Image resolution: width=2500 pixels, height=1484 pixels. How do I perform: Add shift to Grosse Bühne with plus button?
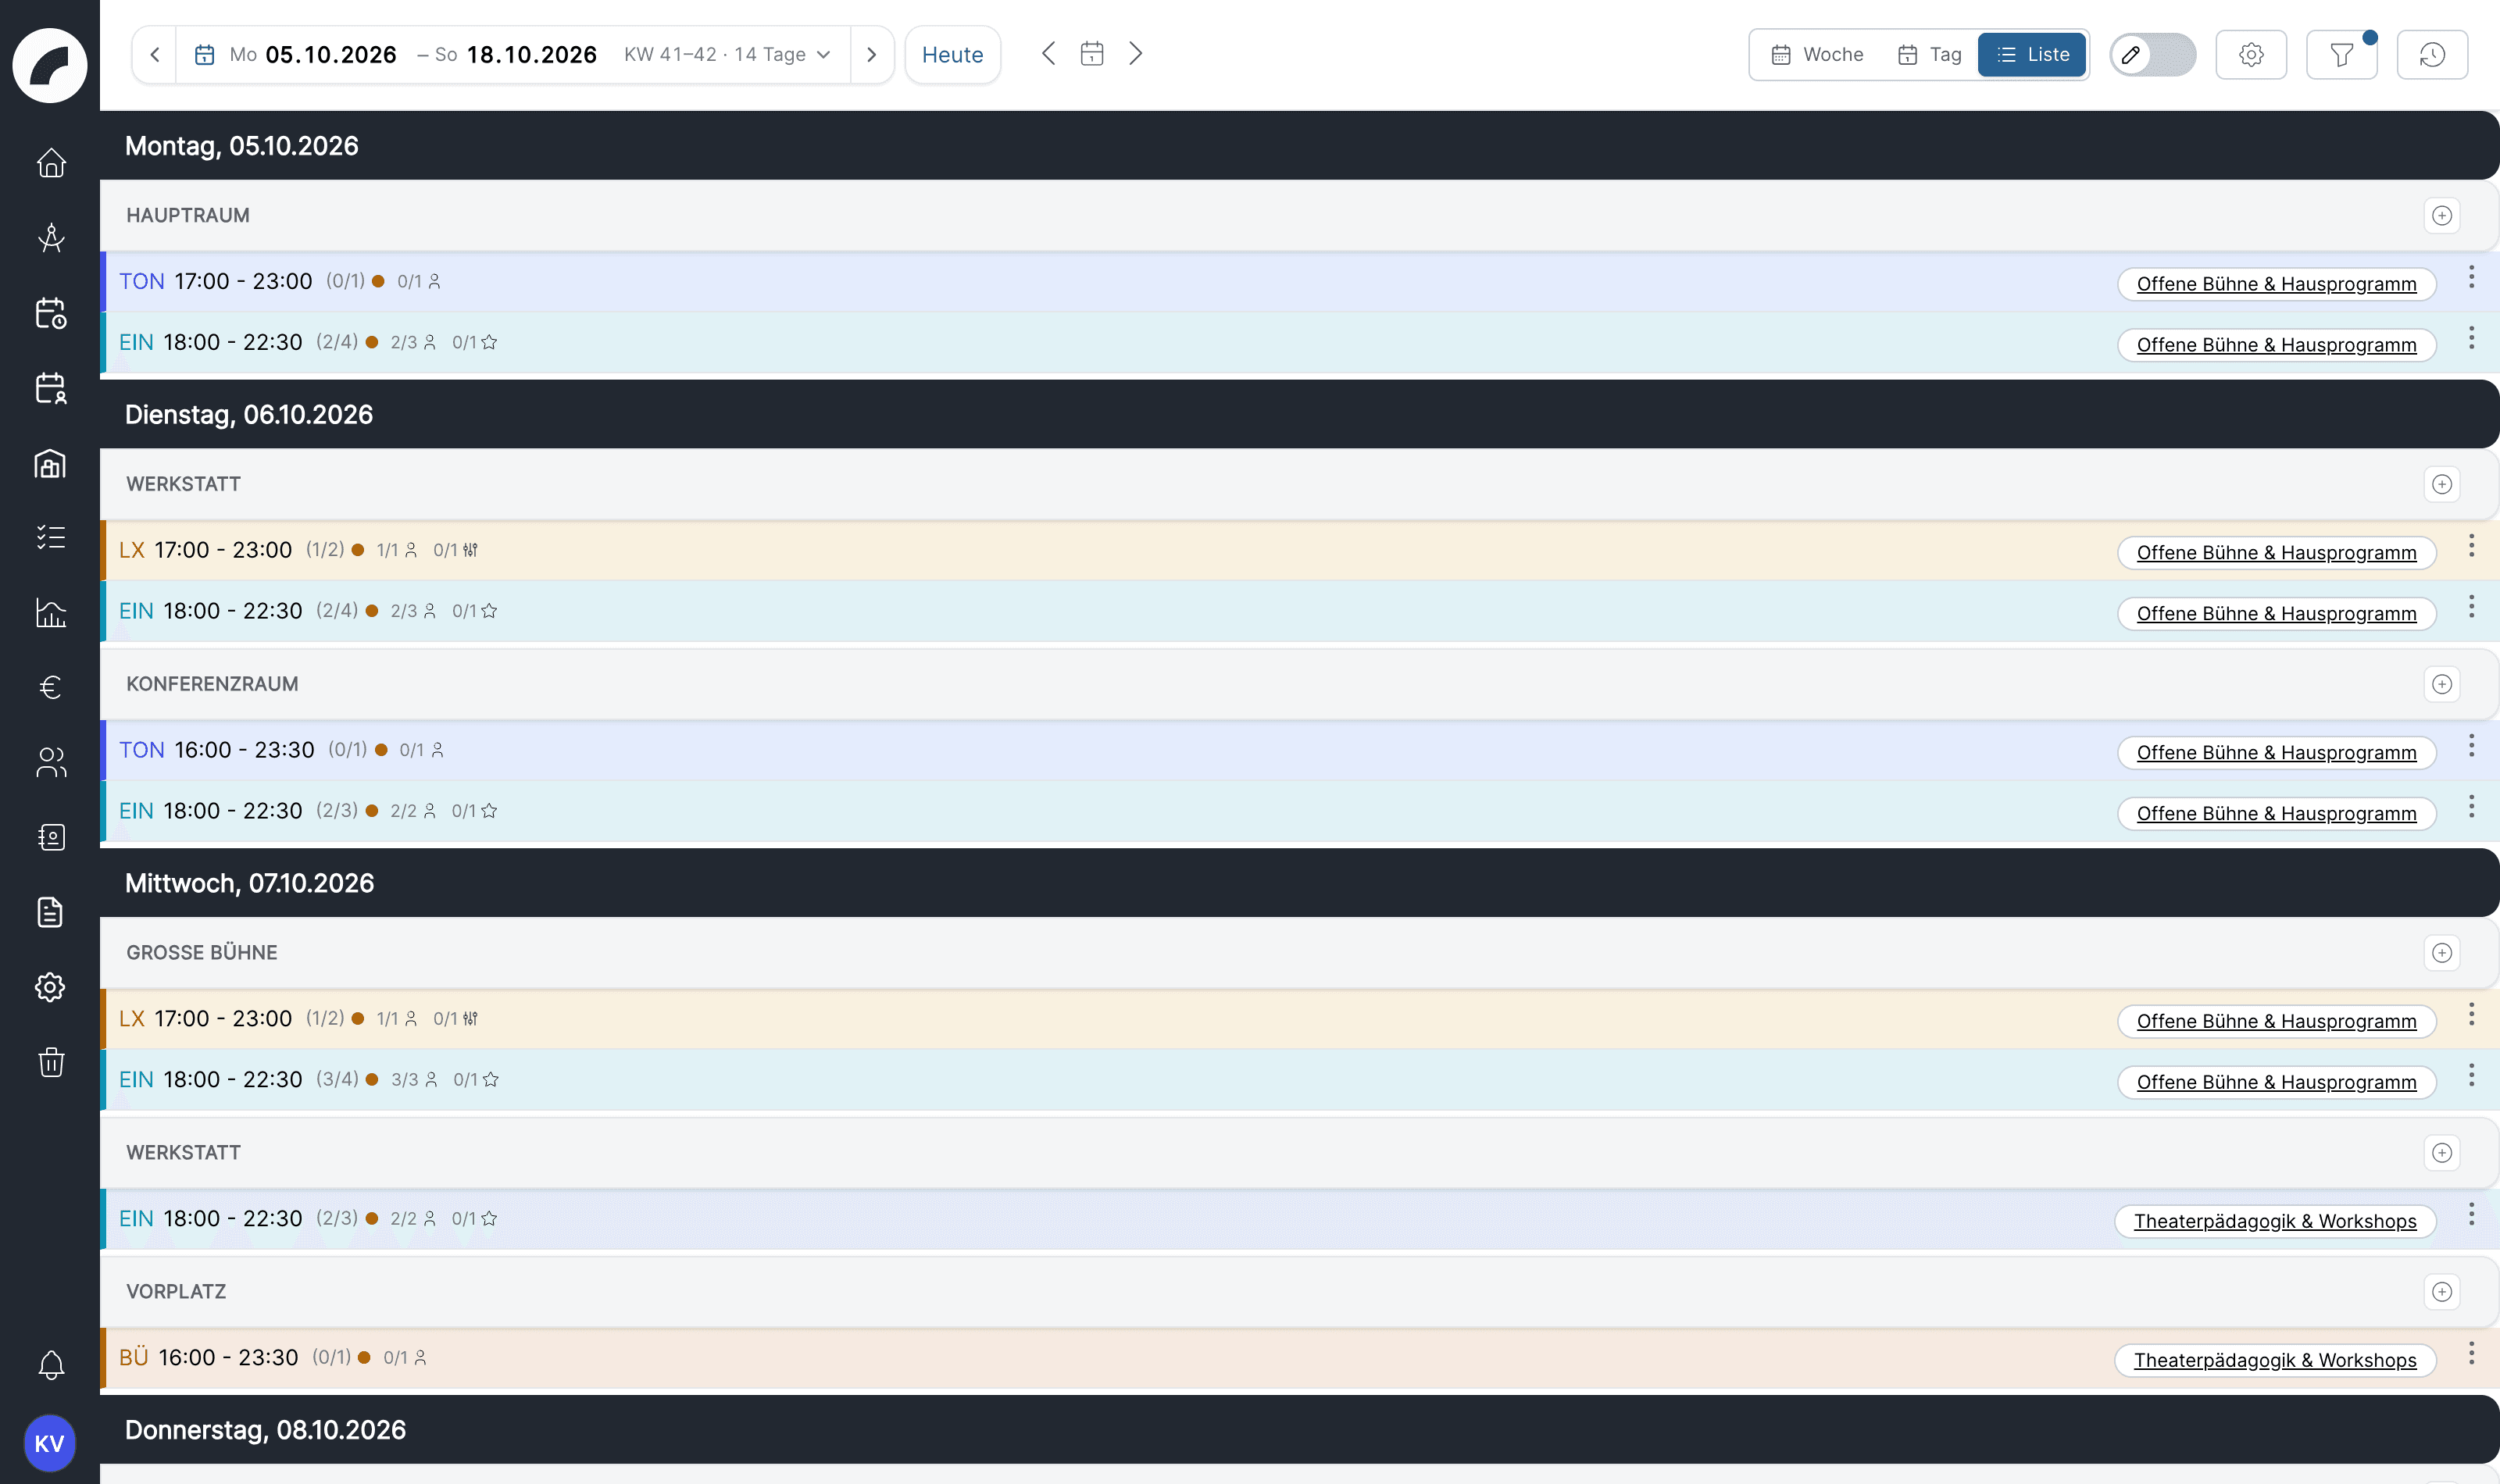(x=2441, y=952)
